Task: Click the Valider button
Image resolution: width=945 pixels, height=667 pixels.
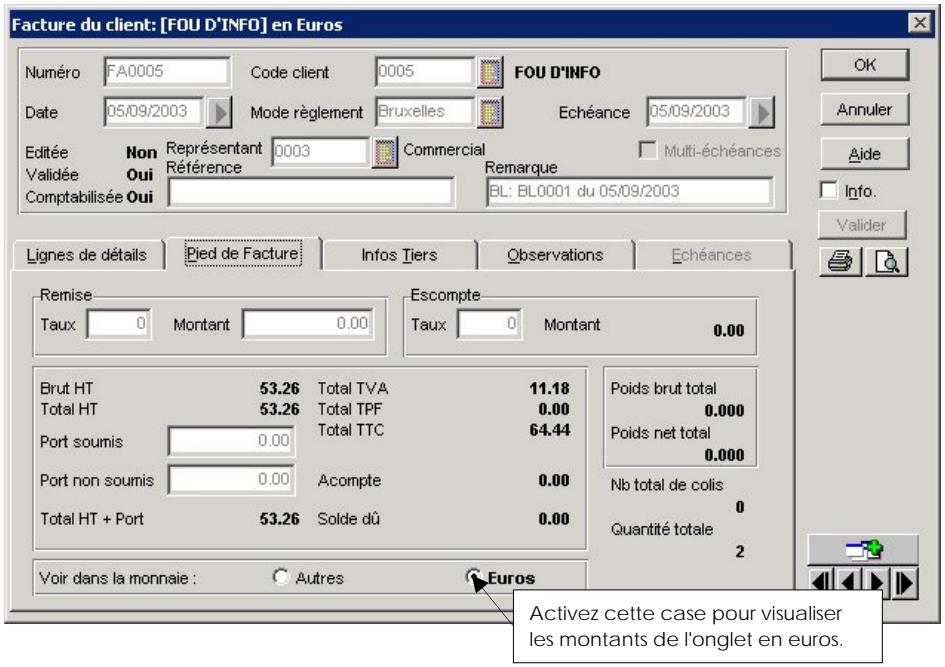Action: point(862,225)
